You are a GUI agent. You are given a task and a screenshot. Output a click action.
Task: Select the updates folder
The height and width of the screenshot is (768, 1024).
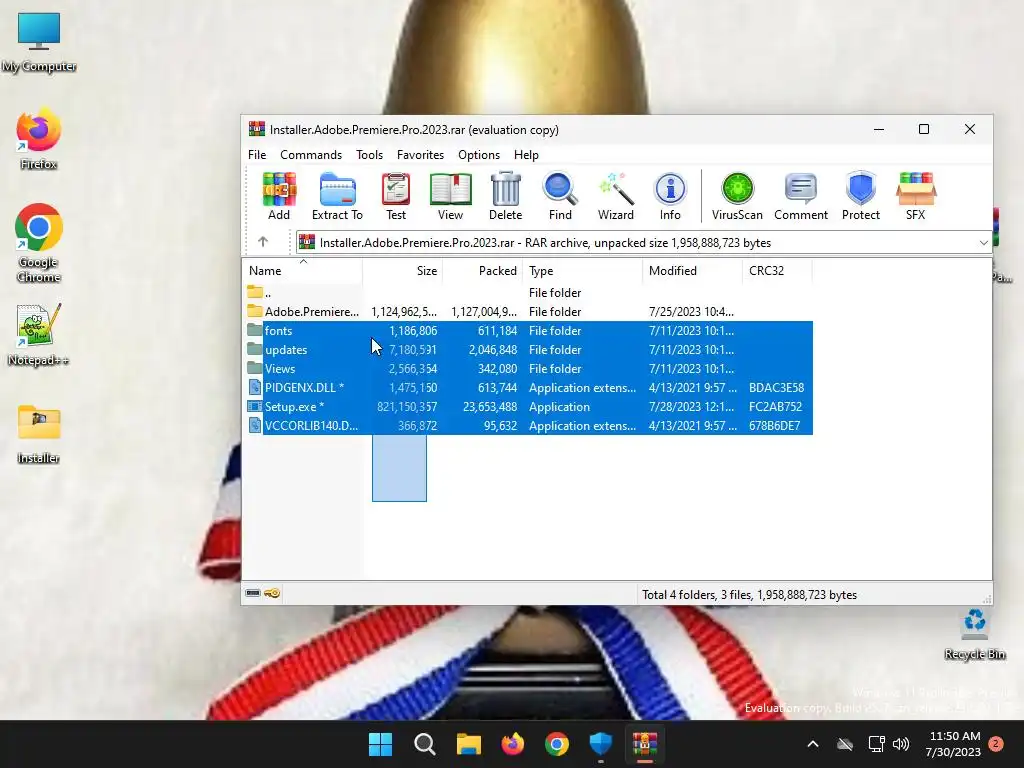click(x=529, y=349)
